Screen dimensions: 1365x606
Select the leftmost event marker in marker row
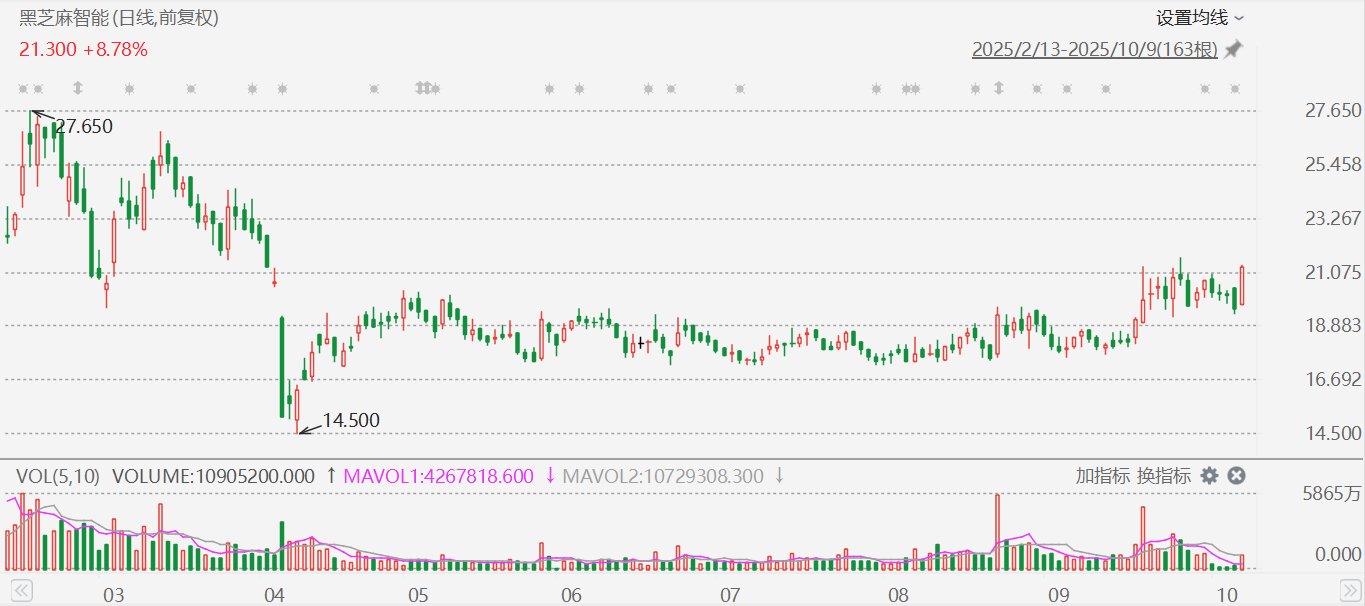23,89
